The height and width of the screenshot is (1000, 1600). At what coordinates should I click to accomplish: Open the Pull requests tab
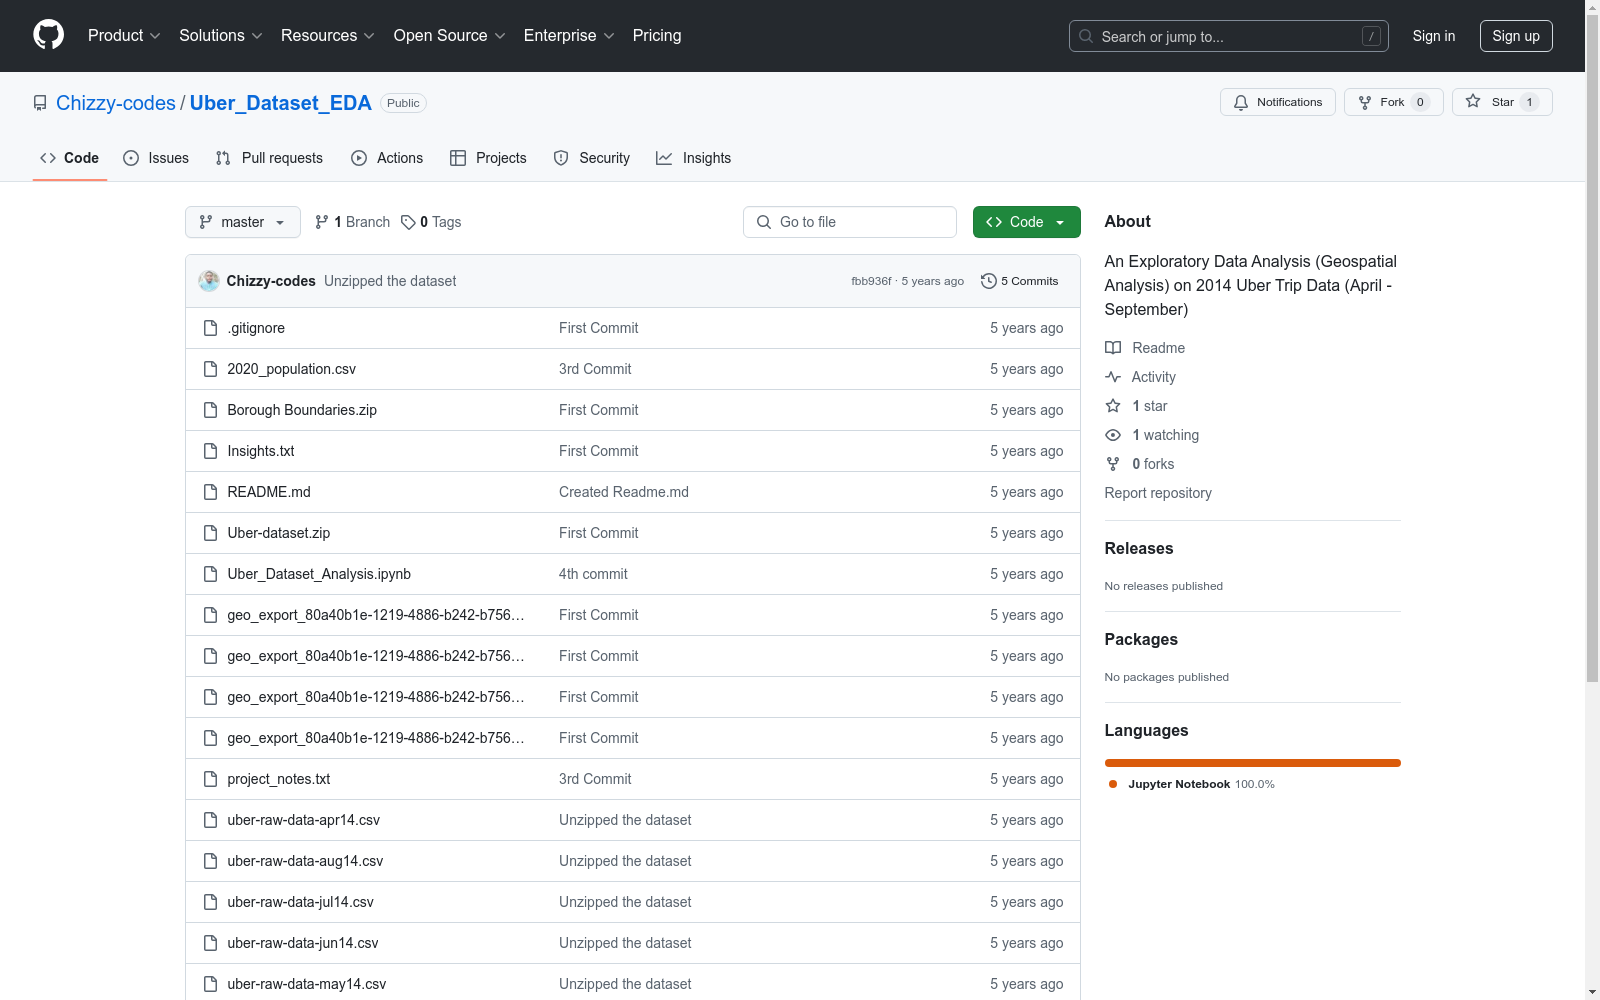pos(269,158)
